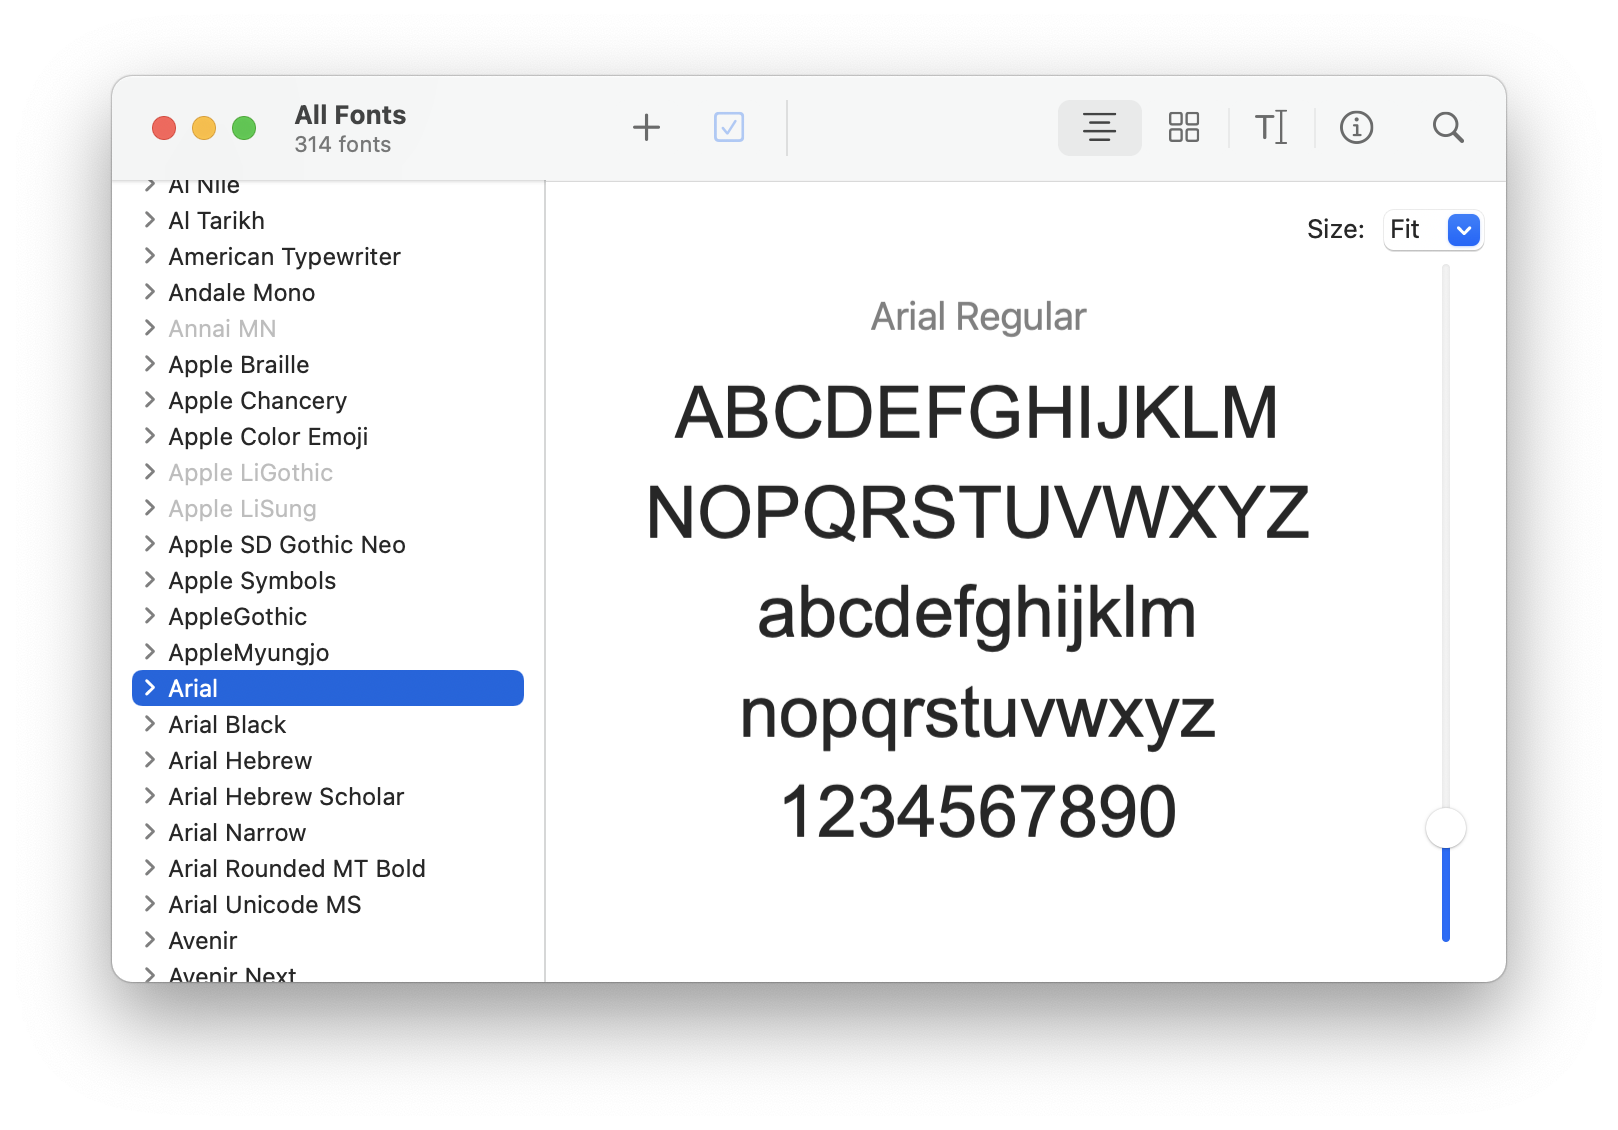Select Apple LiSung in font list

pyautogui.click(x=328, y=508)
